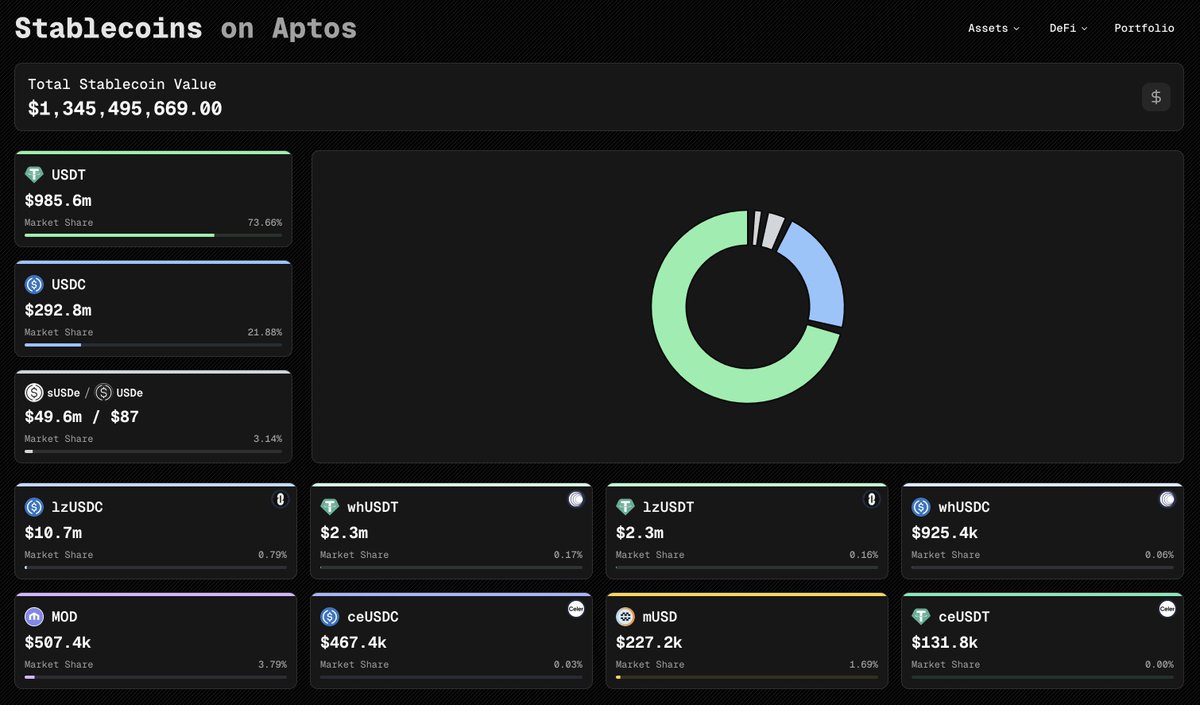The width and height of the screenshot is (1200, 705).
Task: Click the Wormhole badge on the whUSDC card
Action: (1167, 499)
